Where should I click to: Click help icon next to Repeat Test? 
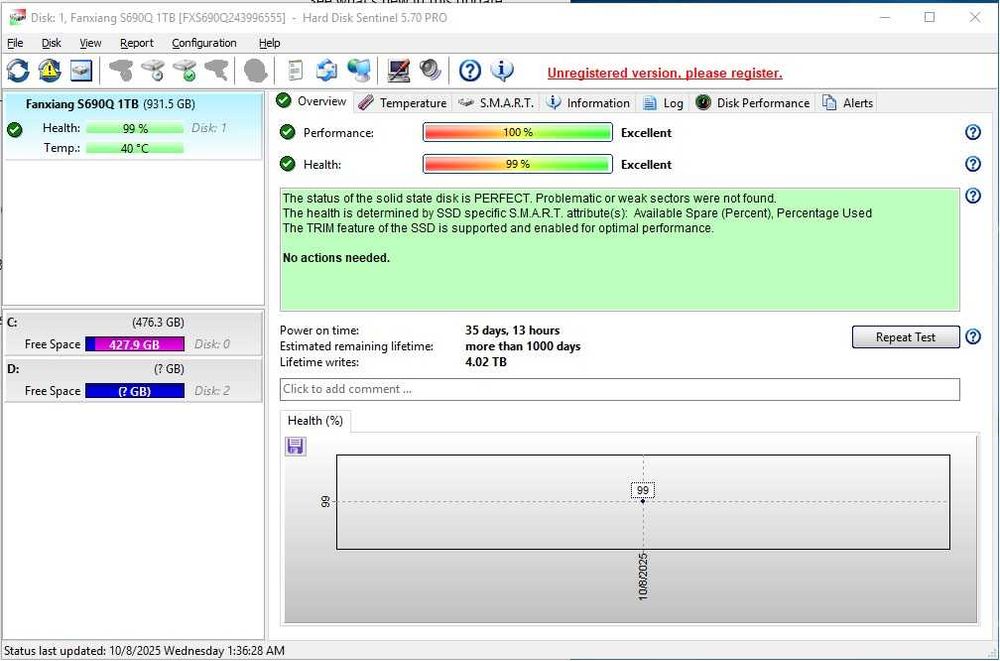pos(973,336)
